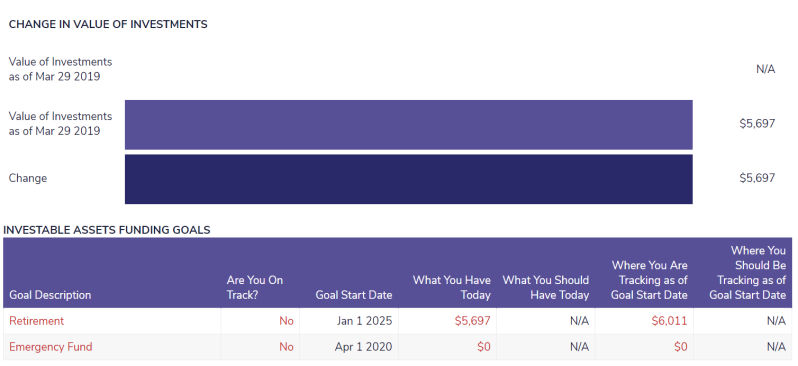Click the $5,697 Retirement amount today
The width and height of the screenshot is (798, 366).
(x=473, y=321)
